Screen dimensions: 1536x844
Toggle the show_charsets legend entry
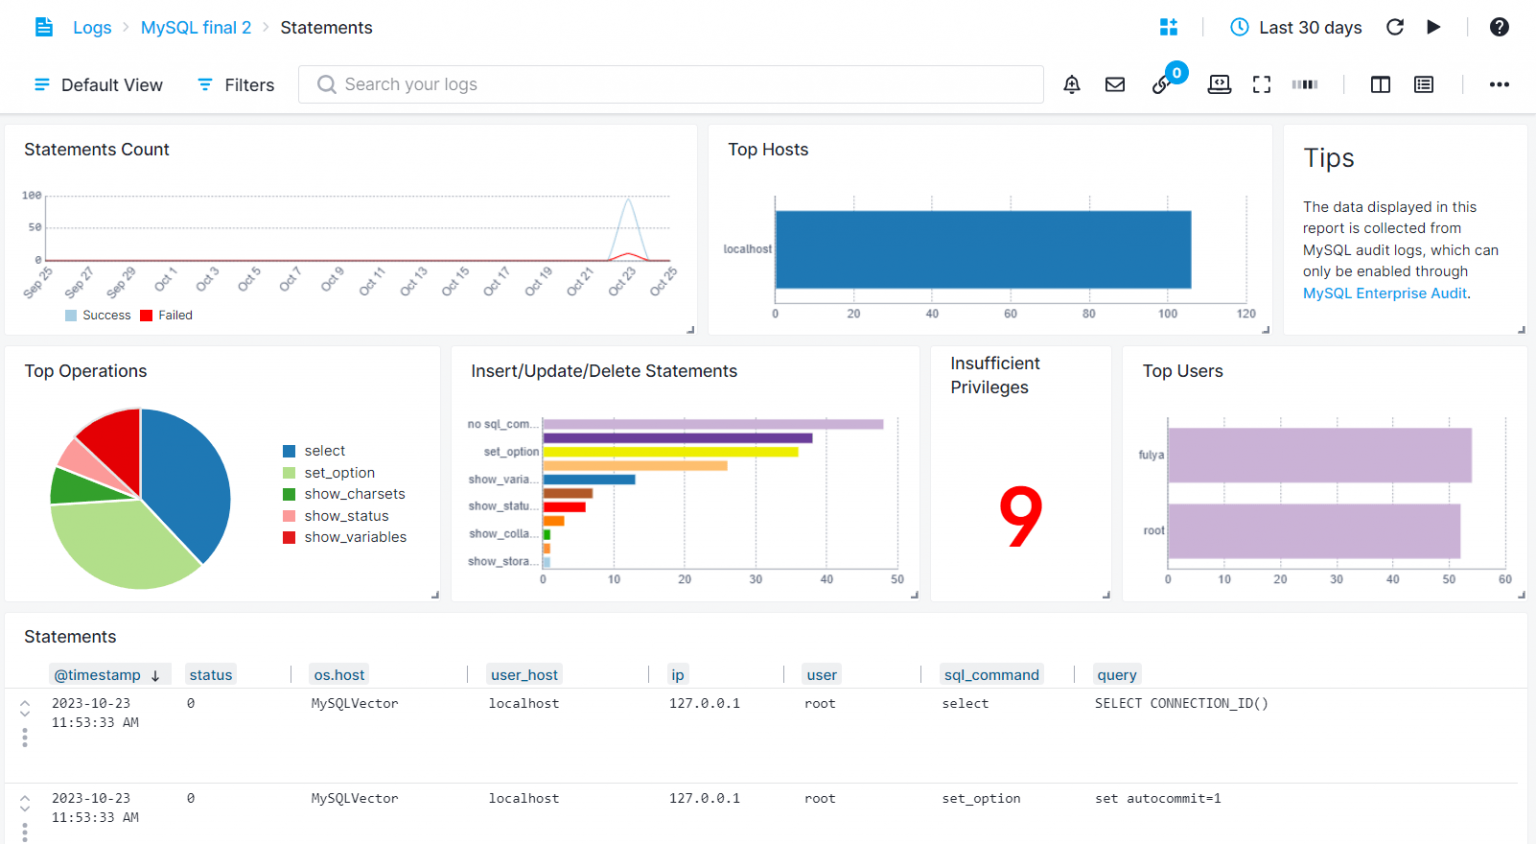354,494
